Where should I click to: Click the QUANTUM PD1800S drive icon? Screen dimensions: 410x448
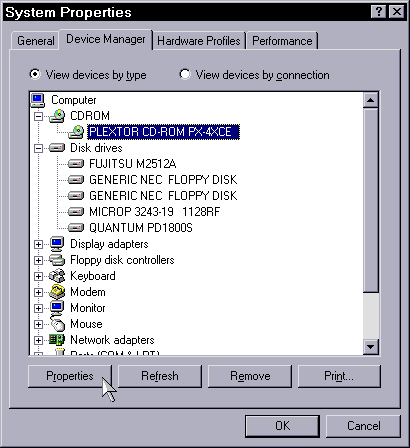point(76,228)
